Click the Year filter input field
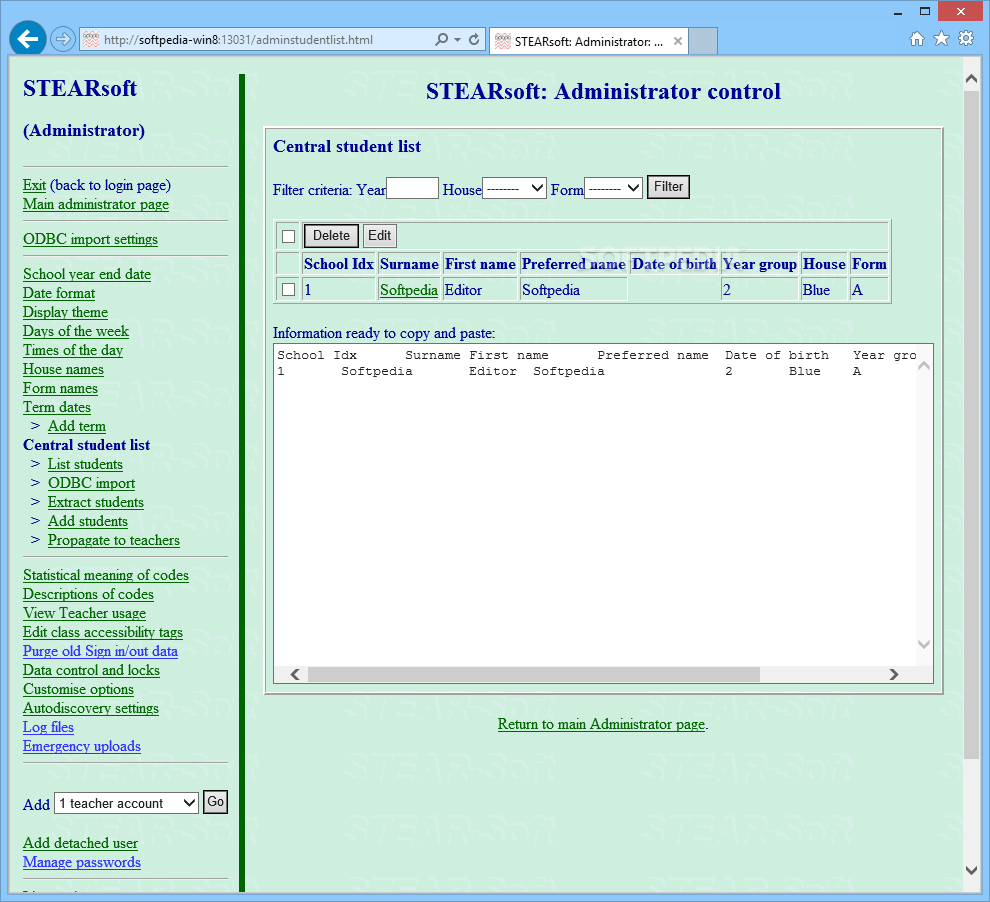The height and width of the screenshot is (902, 990). [x=412, y=188]
